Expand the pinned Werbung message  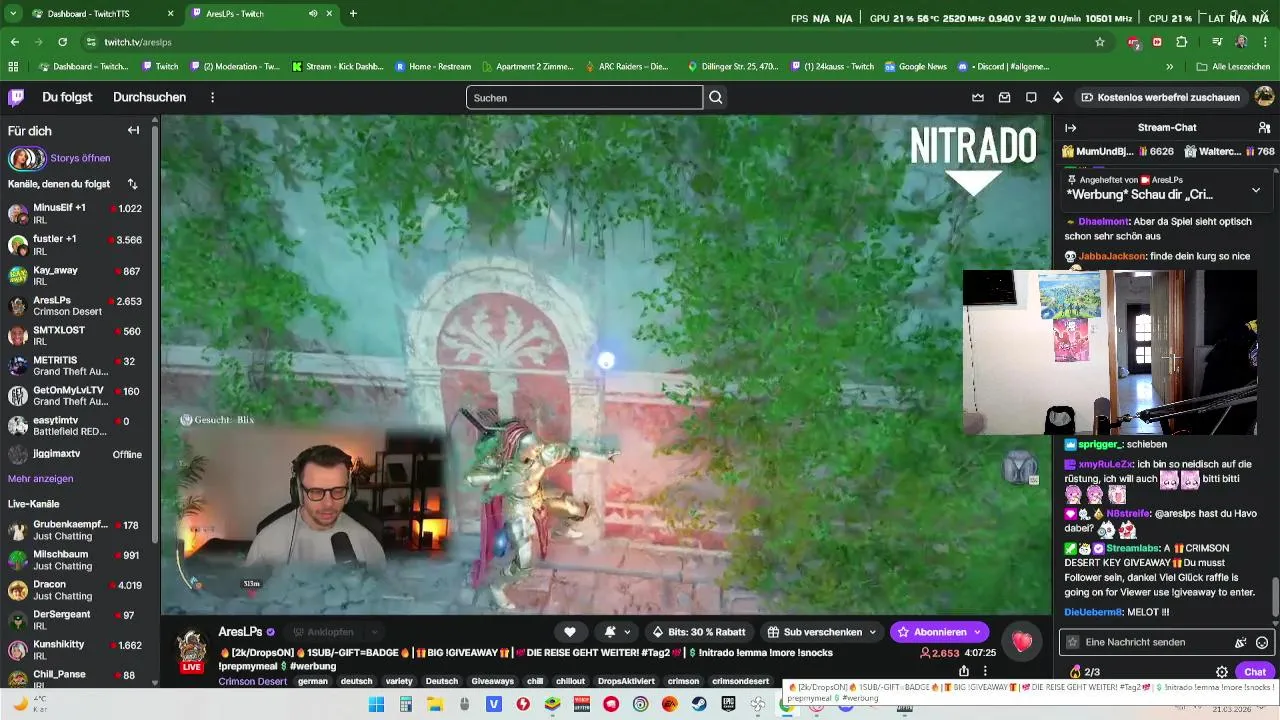[1255, 189]
